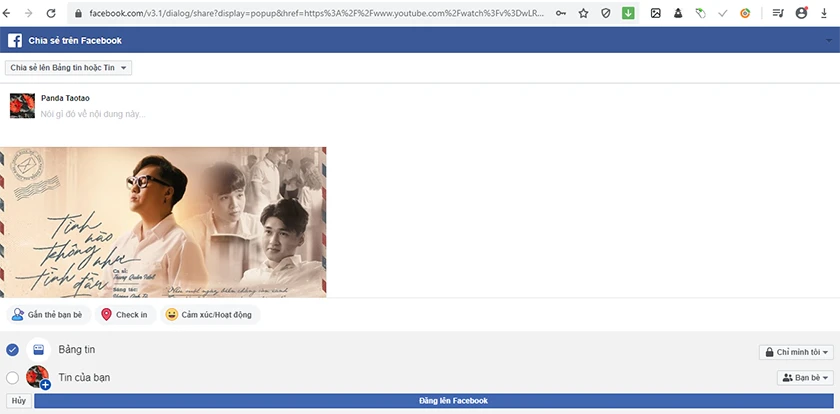
Task: Click the browser forward arrow
Action: click(x=28, y=13)
